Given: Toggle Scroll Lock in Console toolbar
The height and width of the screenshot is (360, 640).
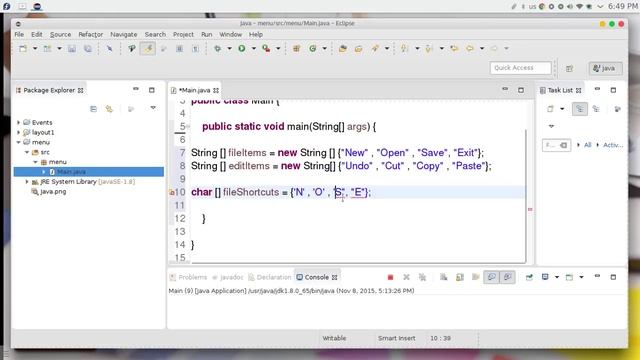Looking at the screenshot, I should tap(460, 277).
